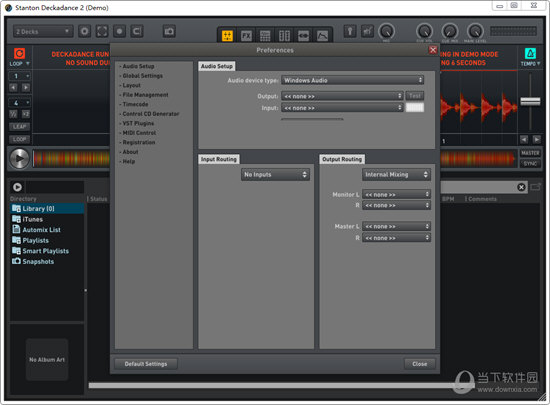550x405 pixels.
Task: Click the microphone icon in toolbar
Action: pyautogui.click(x=350, y=31)
